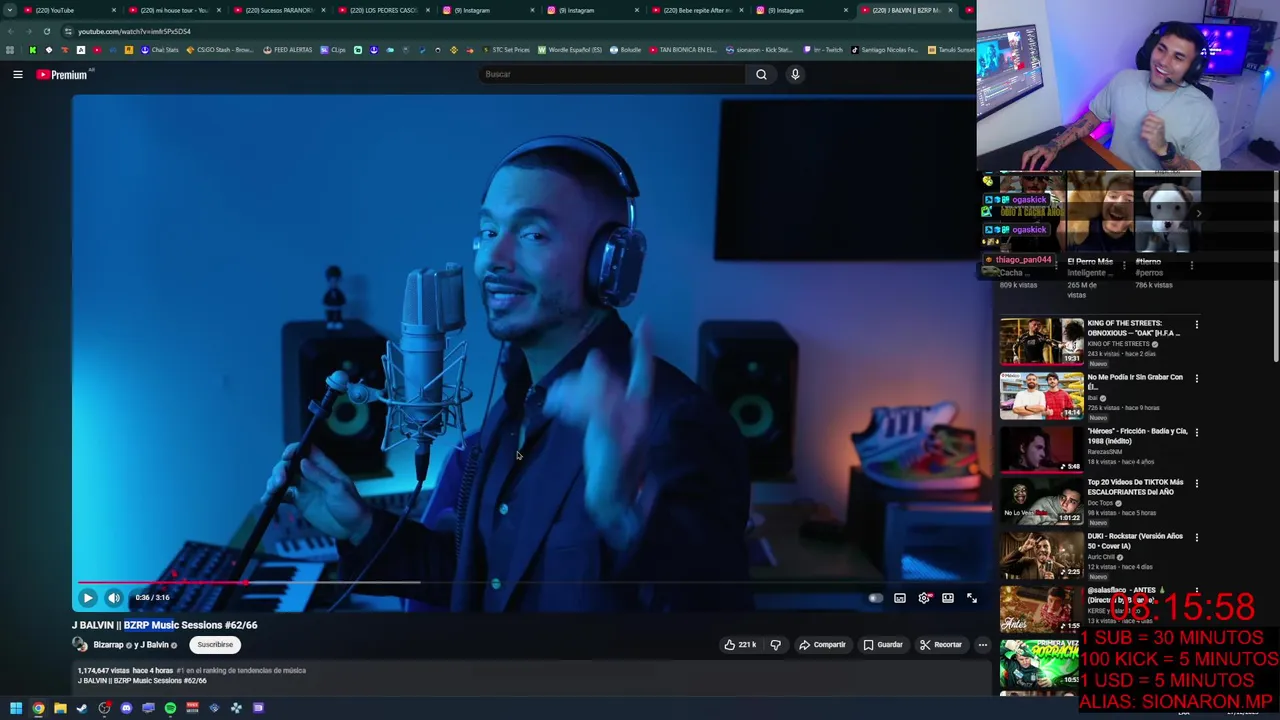Clip the video with Recortar

point(941,645)
